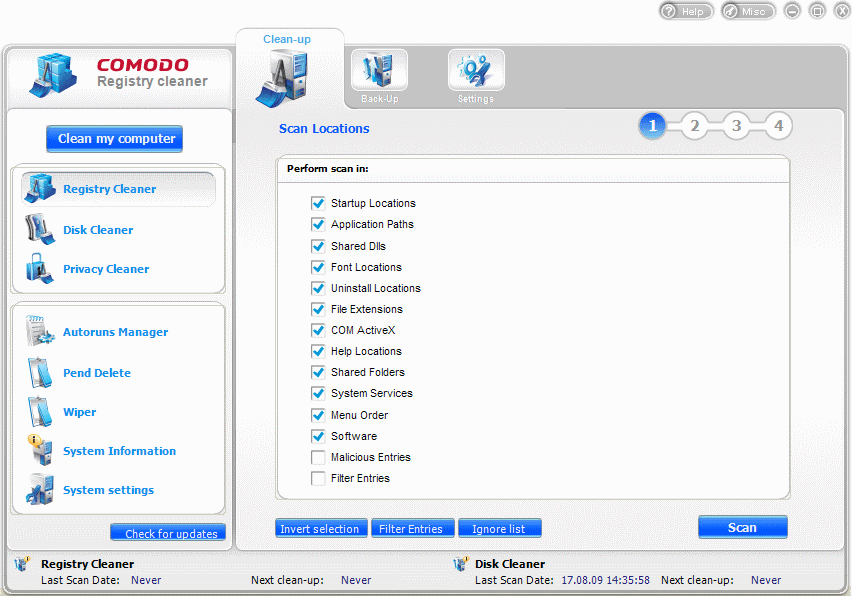Select Registry Cleaner menu label
This screenshot has height=596, width=852.
point(109,189)
